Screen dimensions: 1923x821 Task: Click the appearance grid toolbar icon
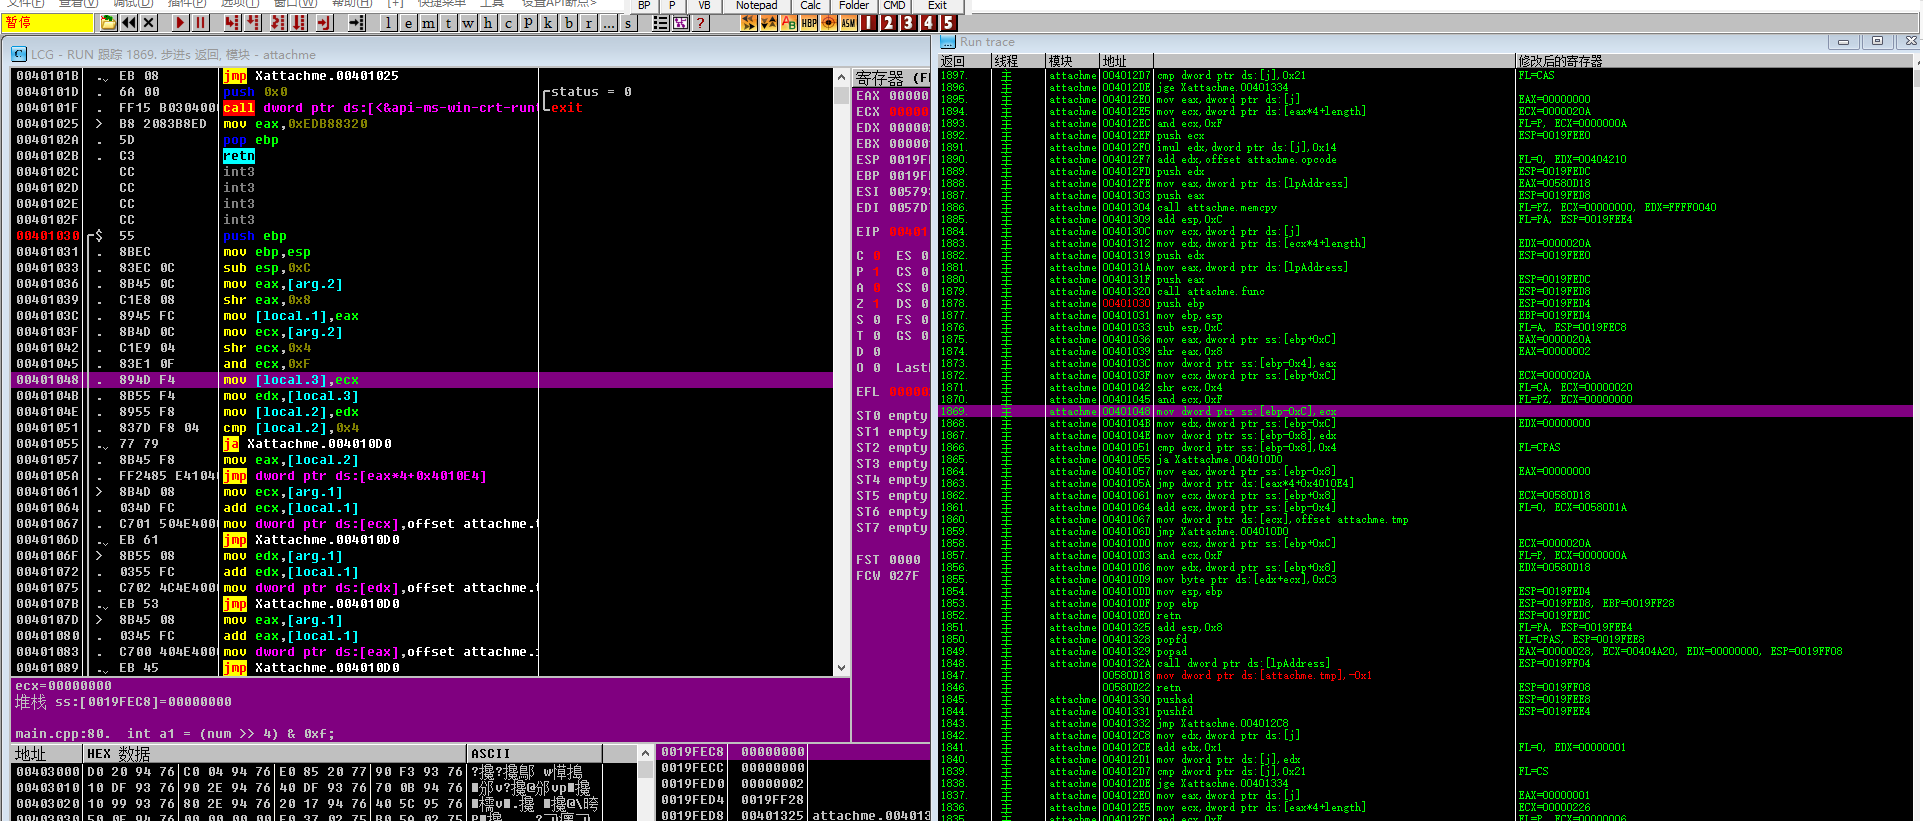[x=681, y=22]
